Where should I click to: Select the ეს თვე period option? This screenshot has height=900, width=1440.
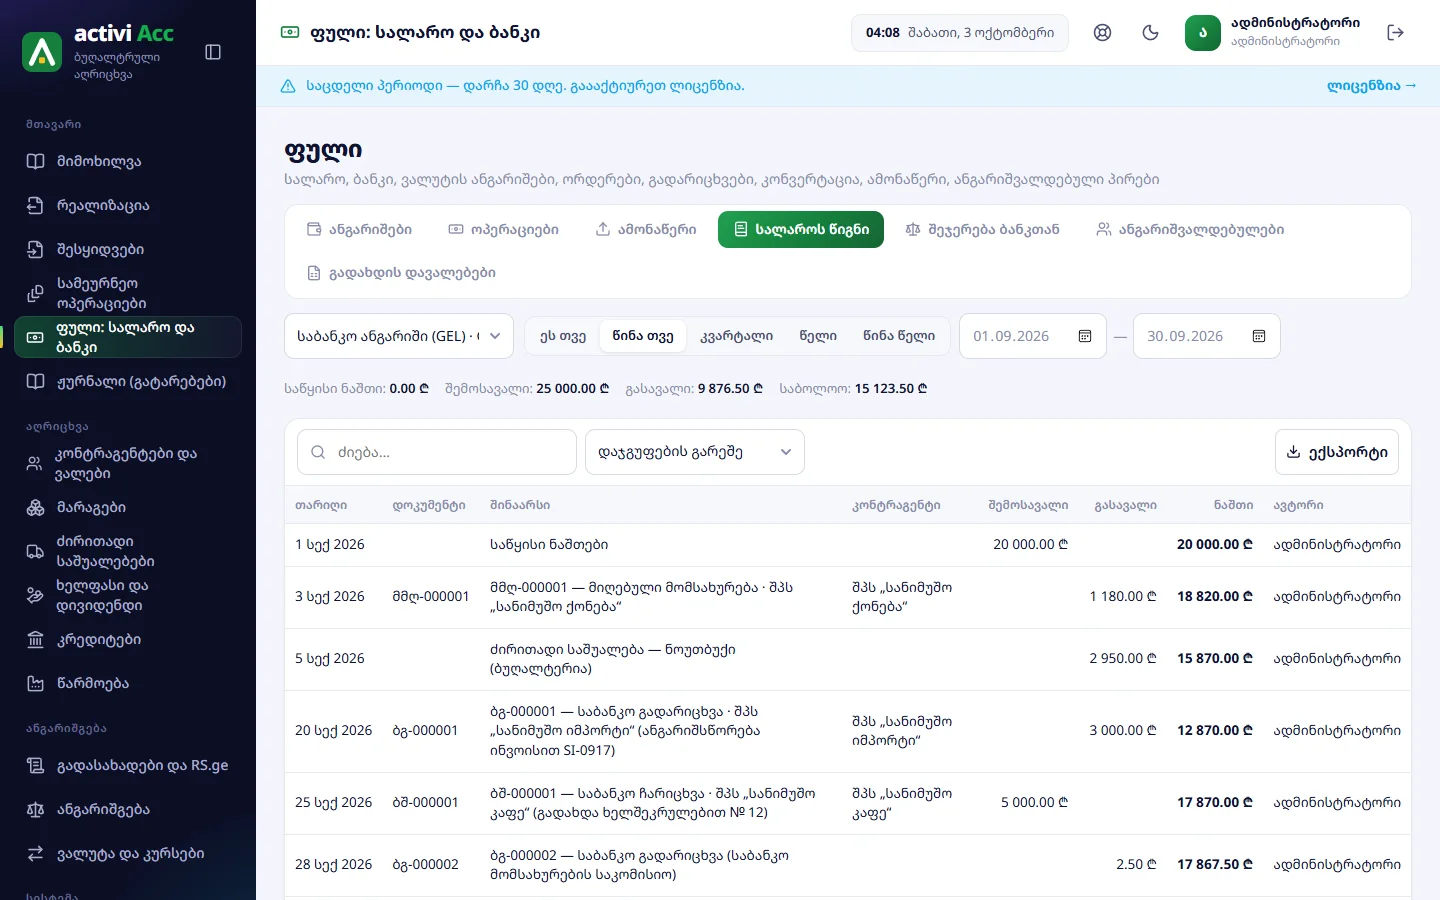pos(563,336)
